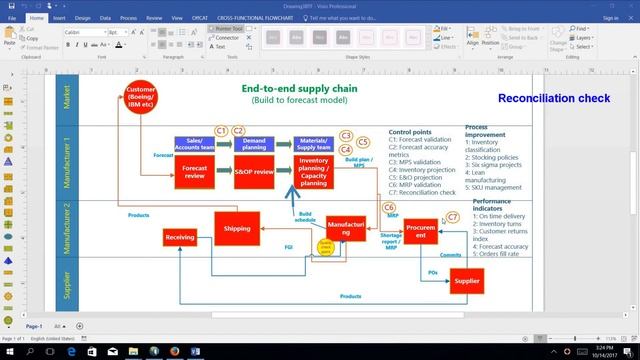Select the Connector tool

coord(224,38)
